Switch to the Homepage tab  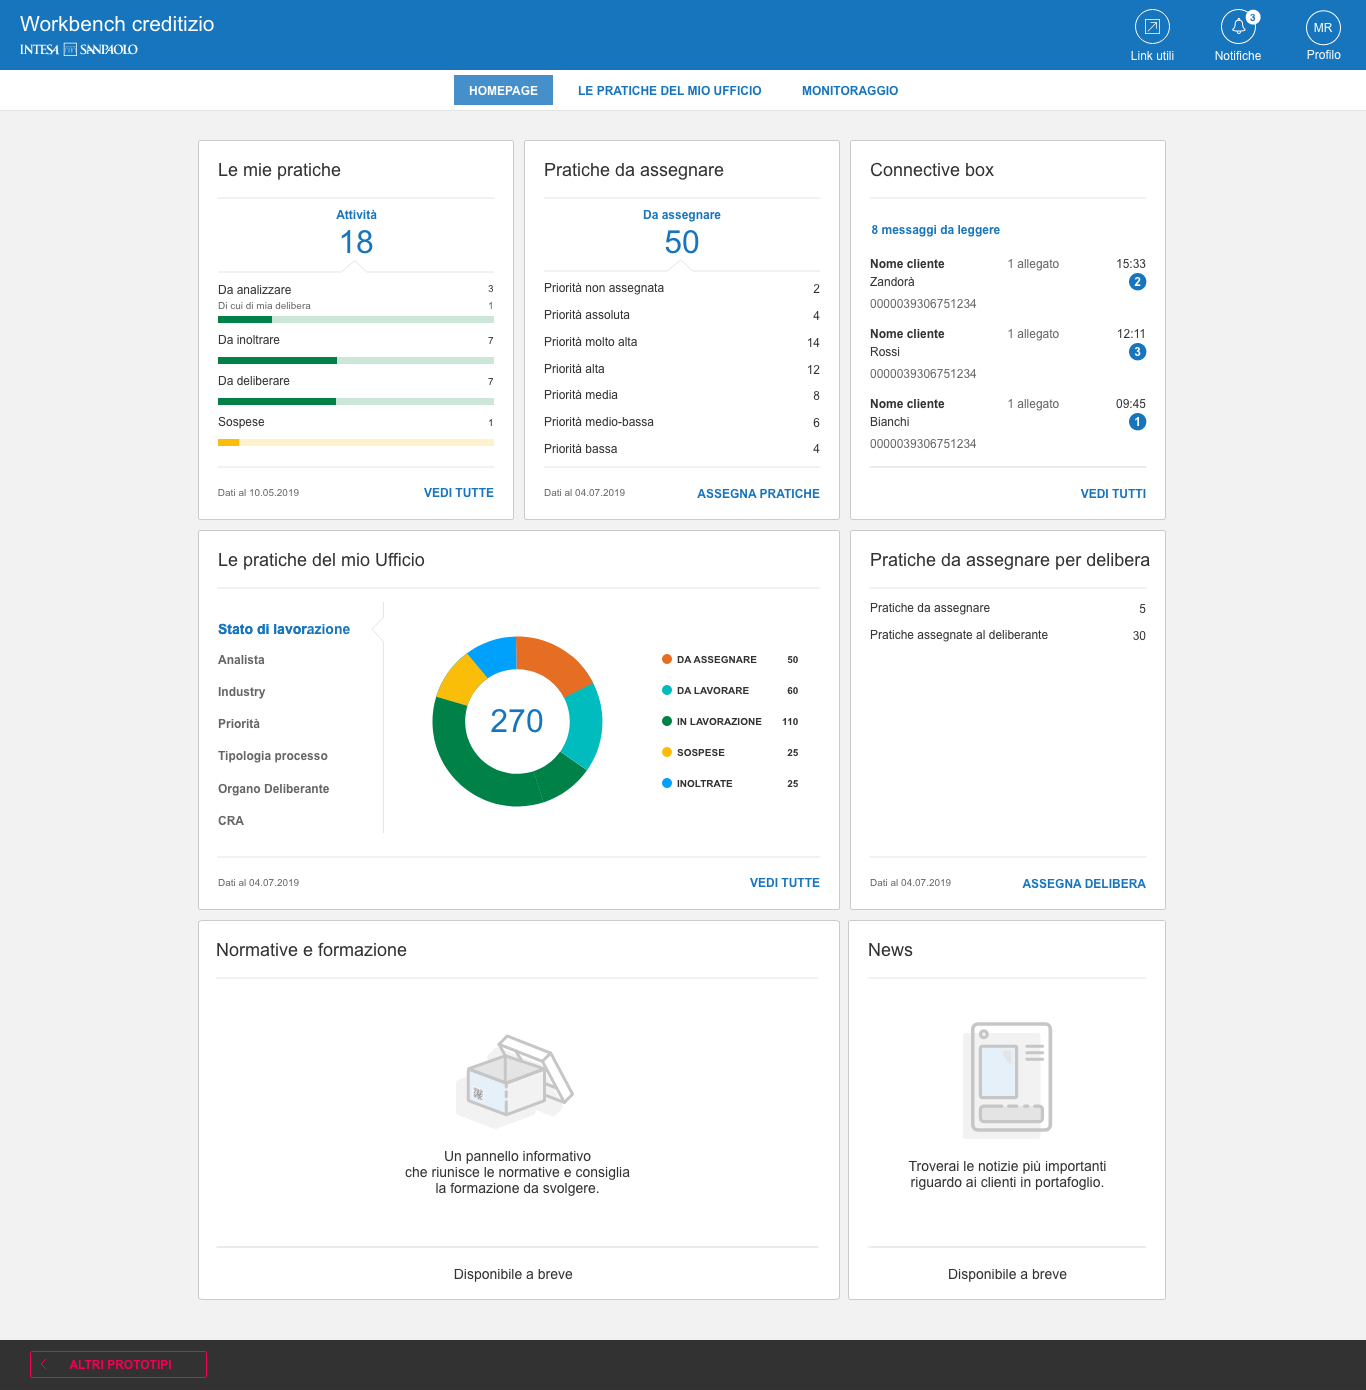click(x=503, y=90)
